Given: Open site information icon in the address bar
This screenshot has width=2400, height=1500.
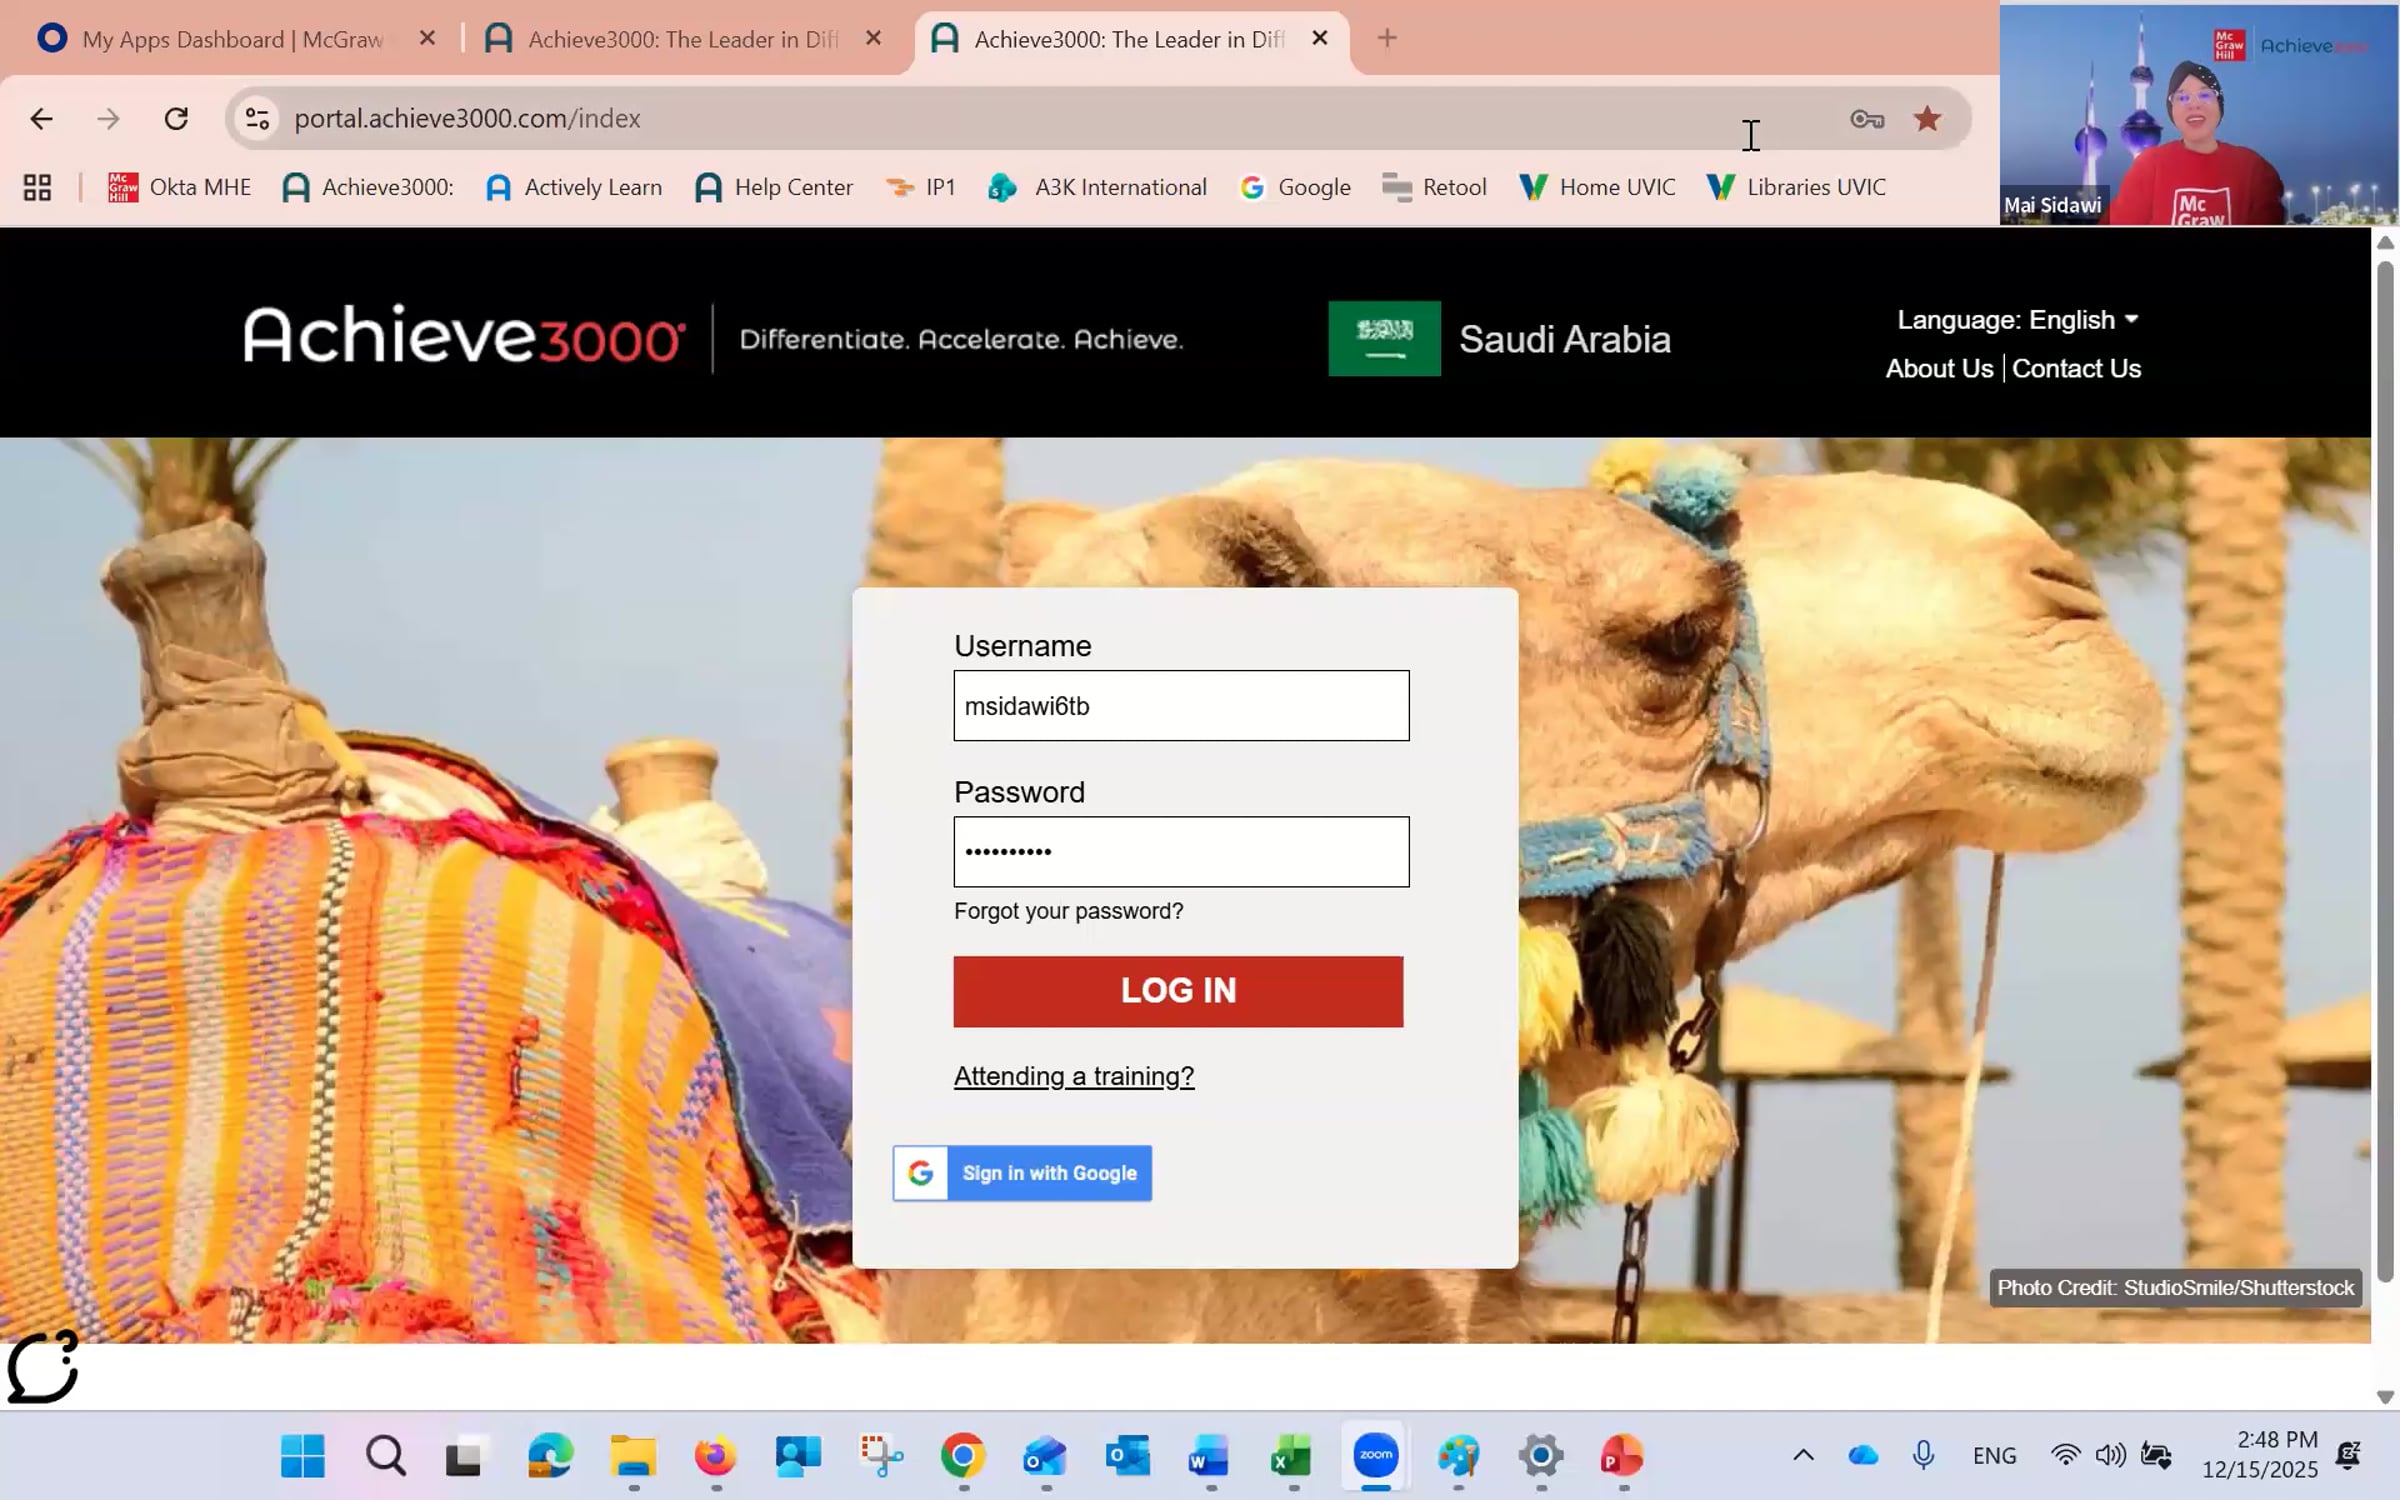Looking at the screenshot, I should coord(257,119).
